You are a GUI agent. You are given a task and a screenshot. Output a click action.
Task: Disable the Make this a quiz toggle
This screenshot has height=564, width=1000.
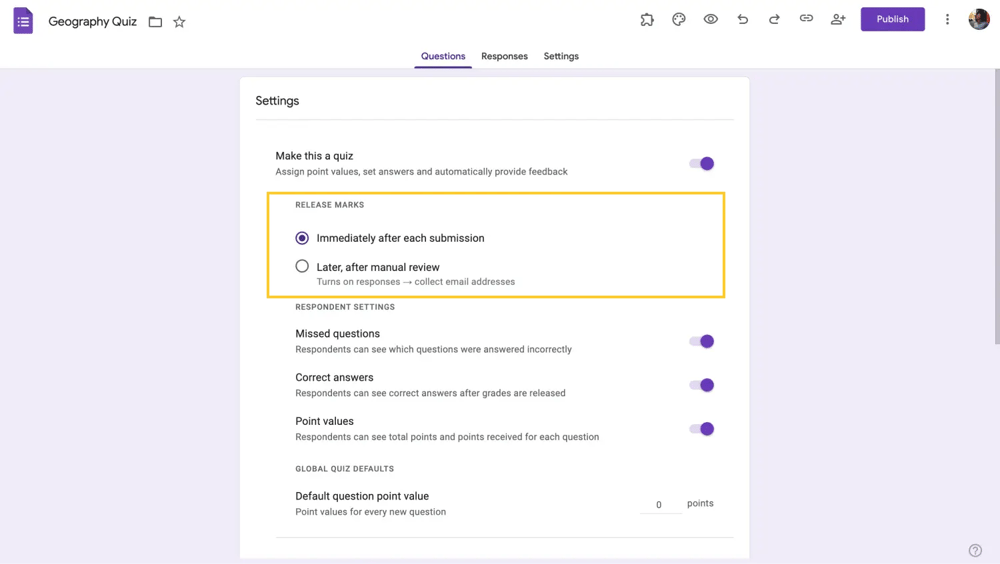702,164
